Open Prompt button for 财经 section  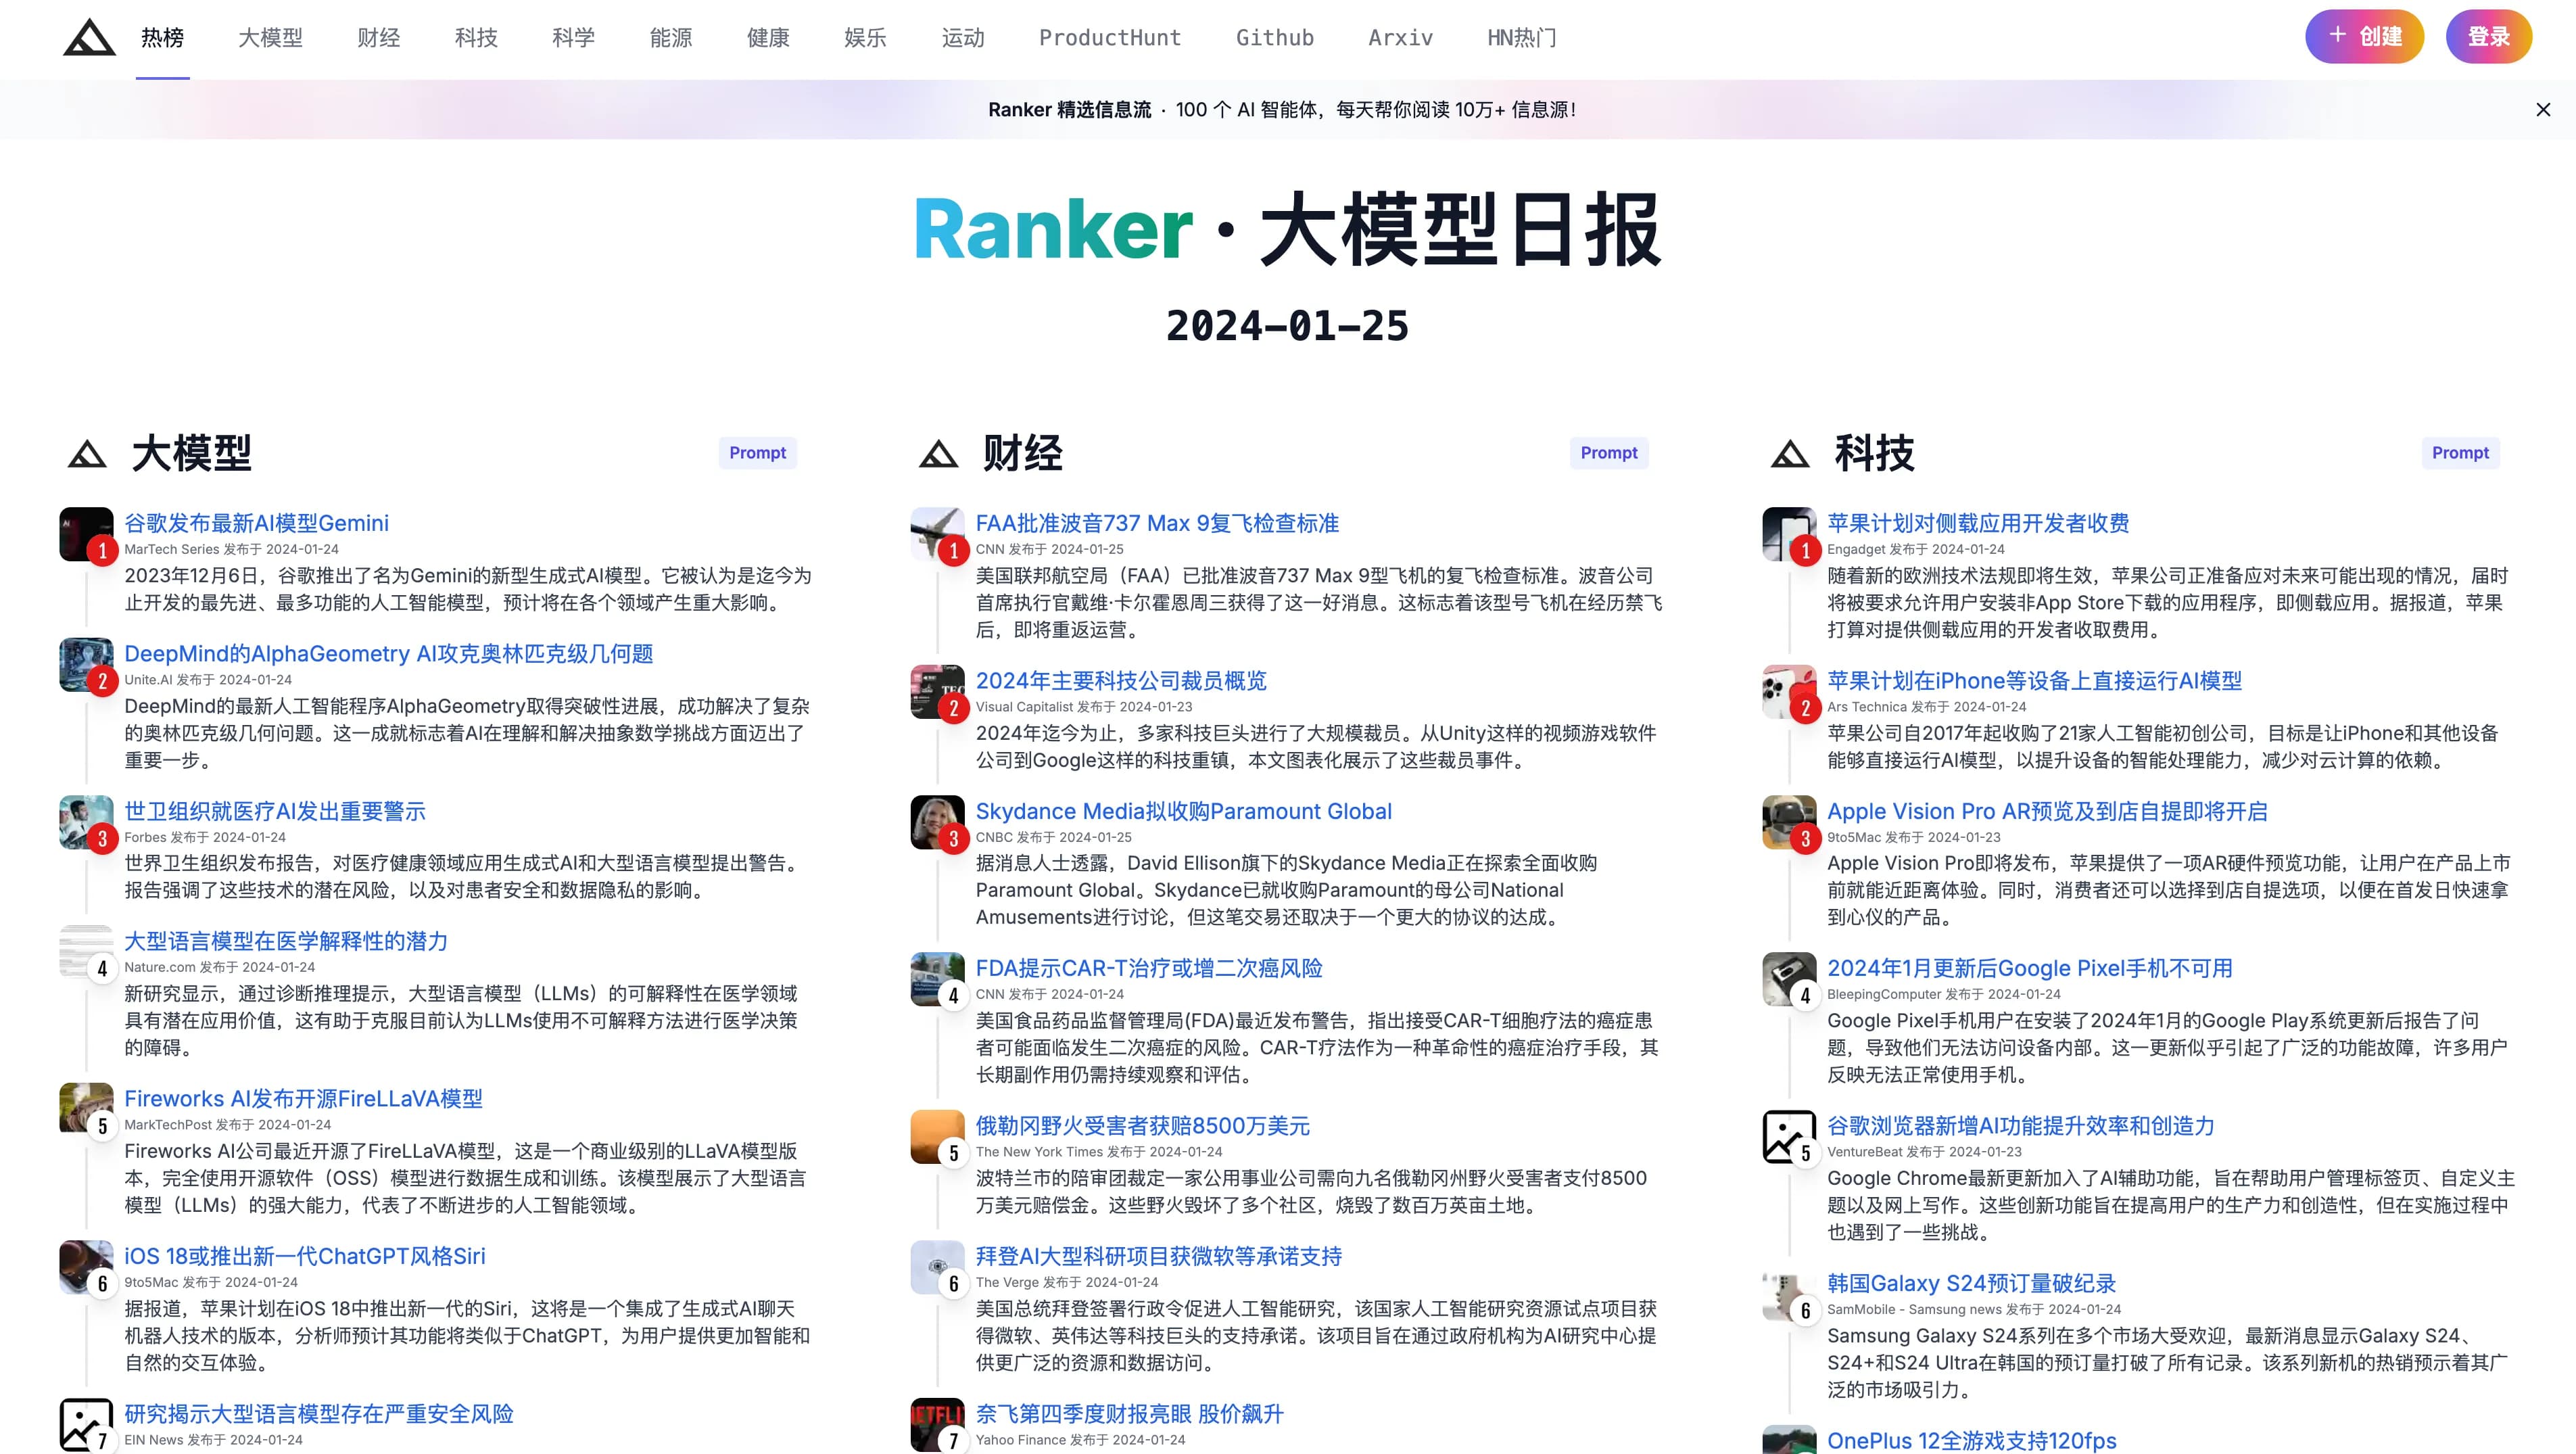[1609, 453]
